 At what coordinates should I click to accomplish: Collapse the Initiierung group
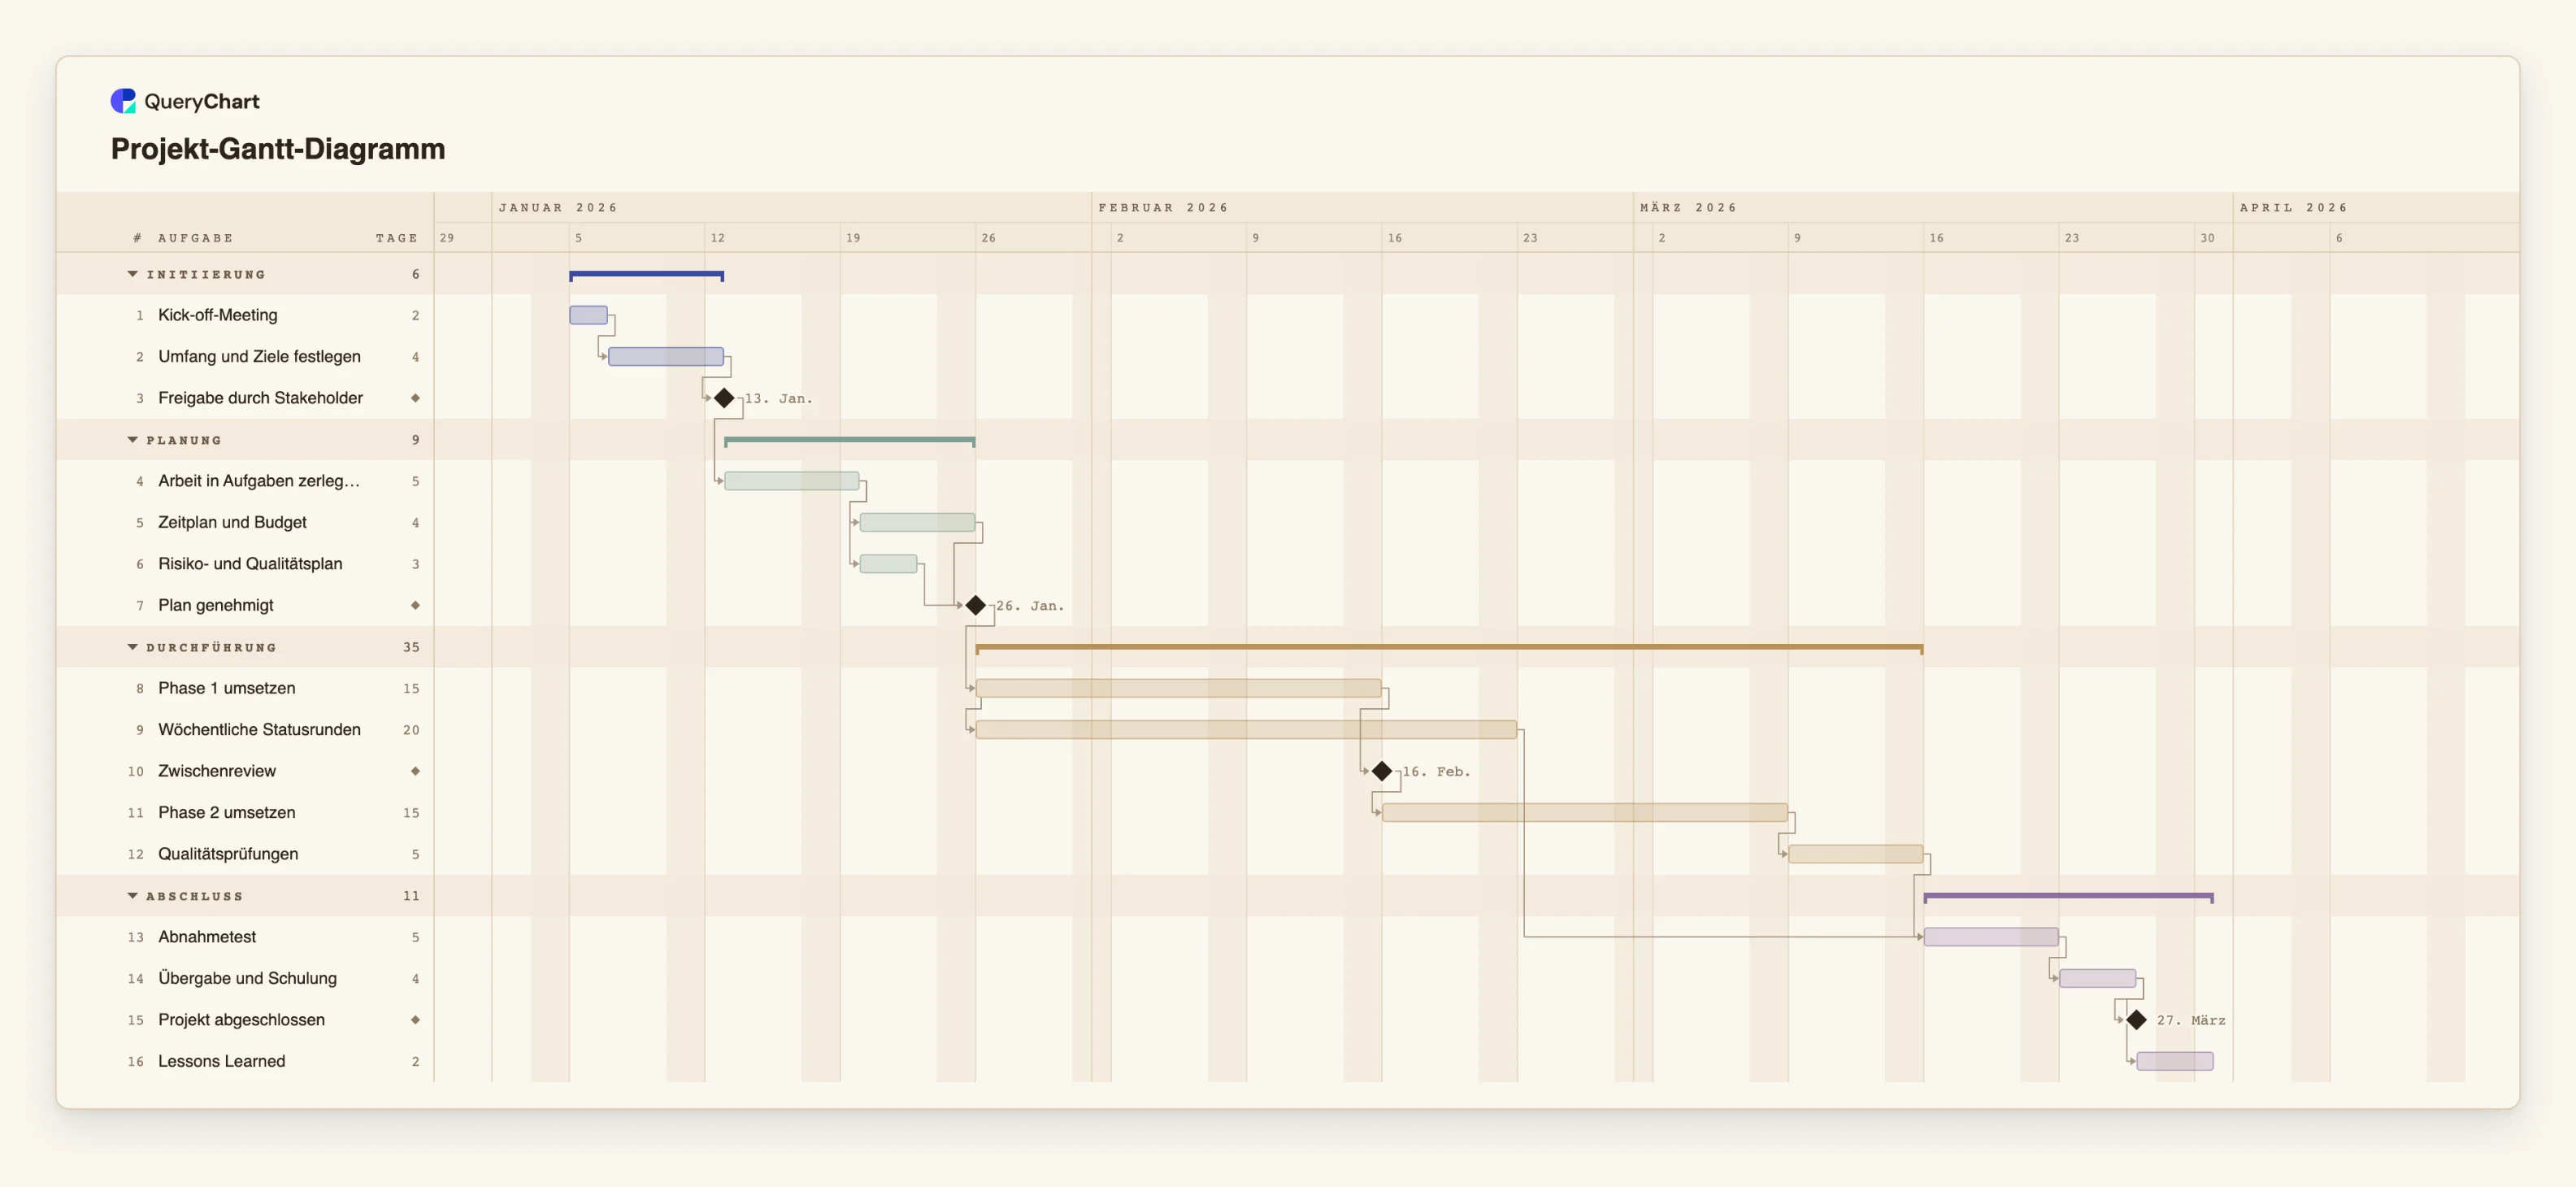pos(132,274)
